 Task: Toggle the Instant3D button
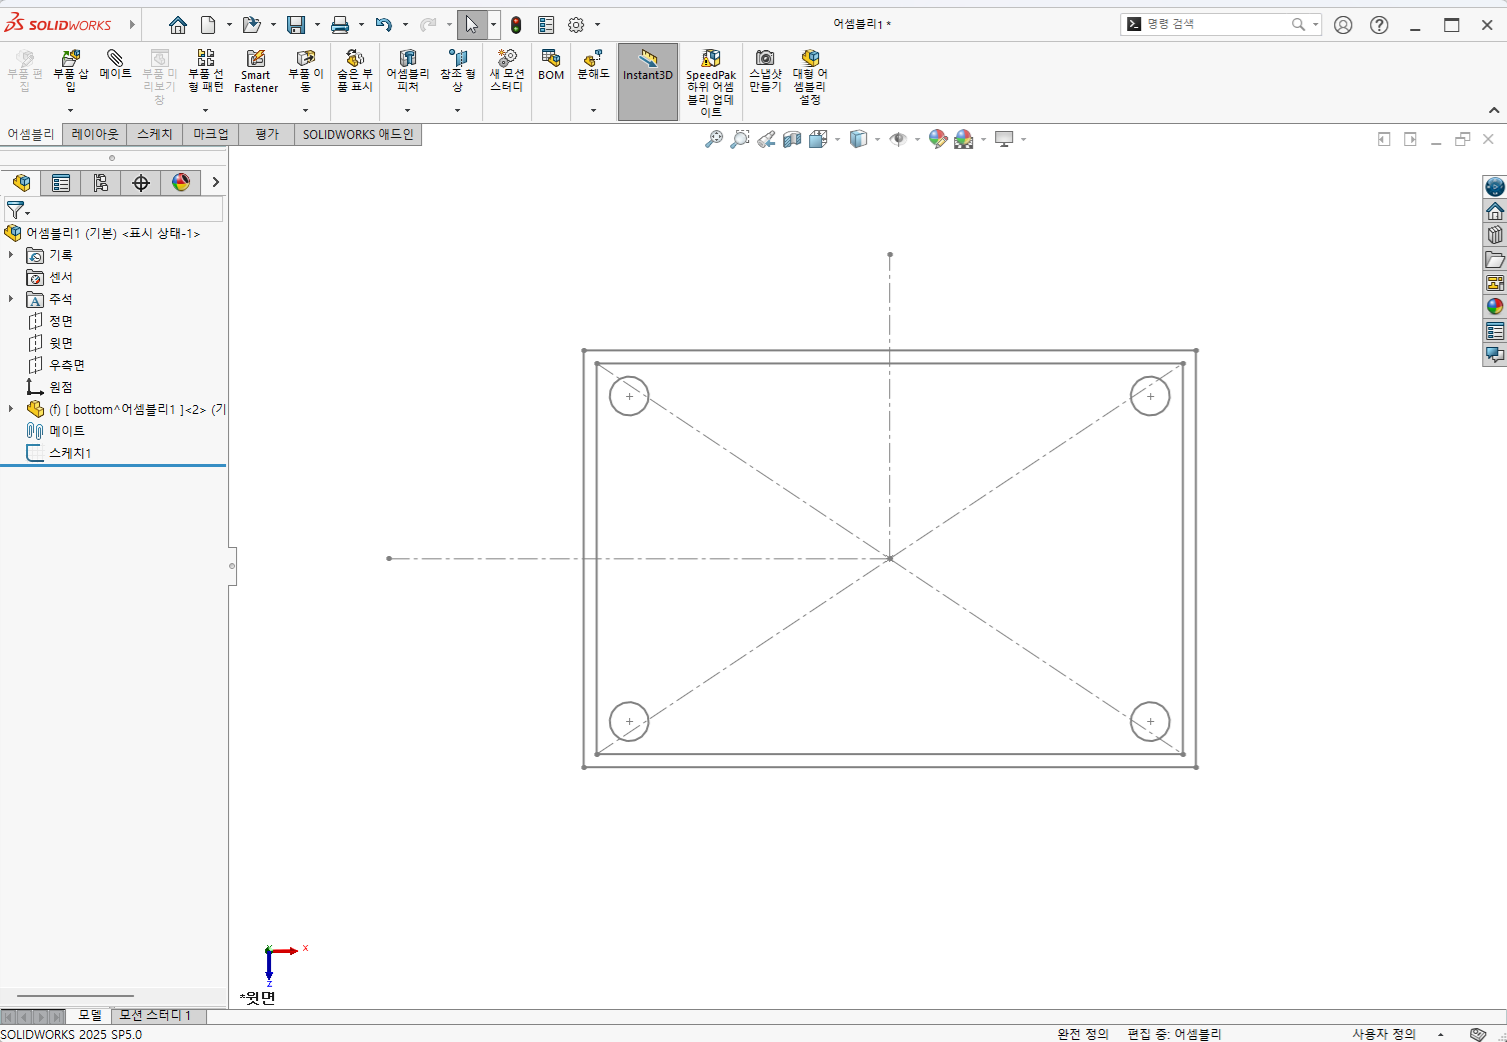(x=648, y=82)
